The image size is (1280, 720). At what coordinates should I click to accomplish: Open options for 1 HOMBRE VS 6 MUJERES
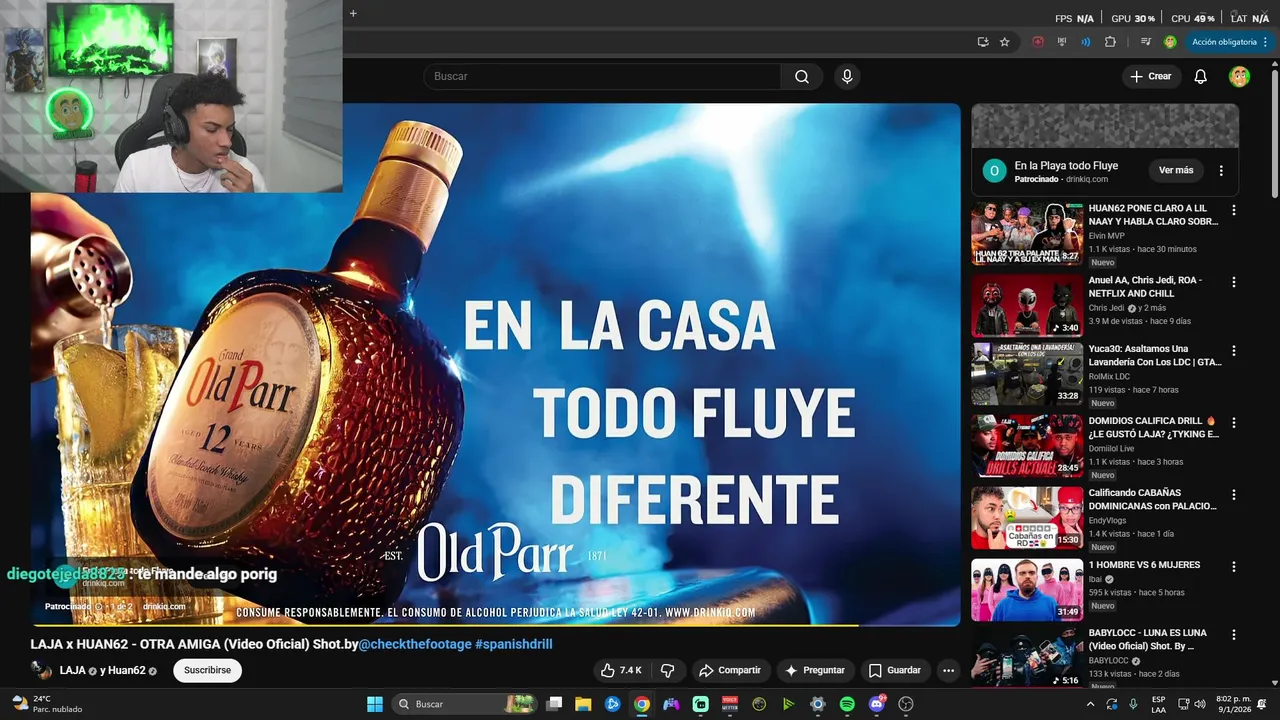(x=1233, y=566)
